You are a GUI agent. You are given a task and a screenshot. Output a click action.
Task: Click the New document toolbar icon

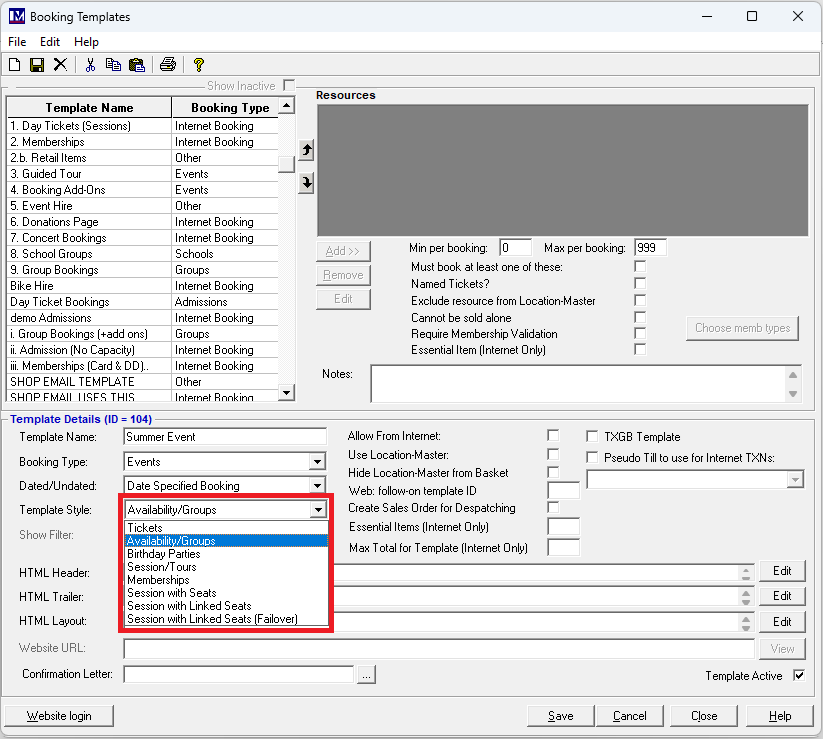point(14,65)
